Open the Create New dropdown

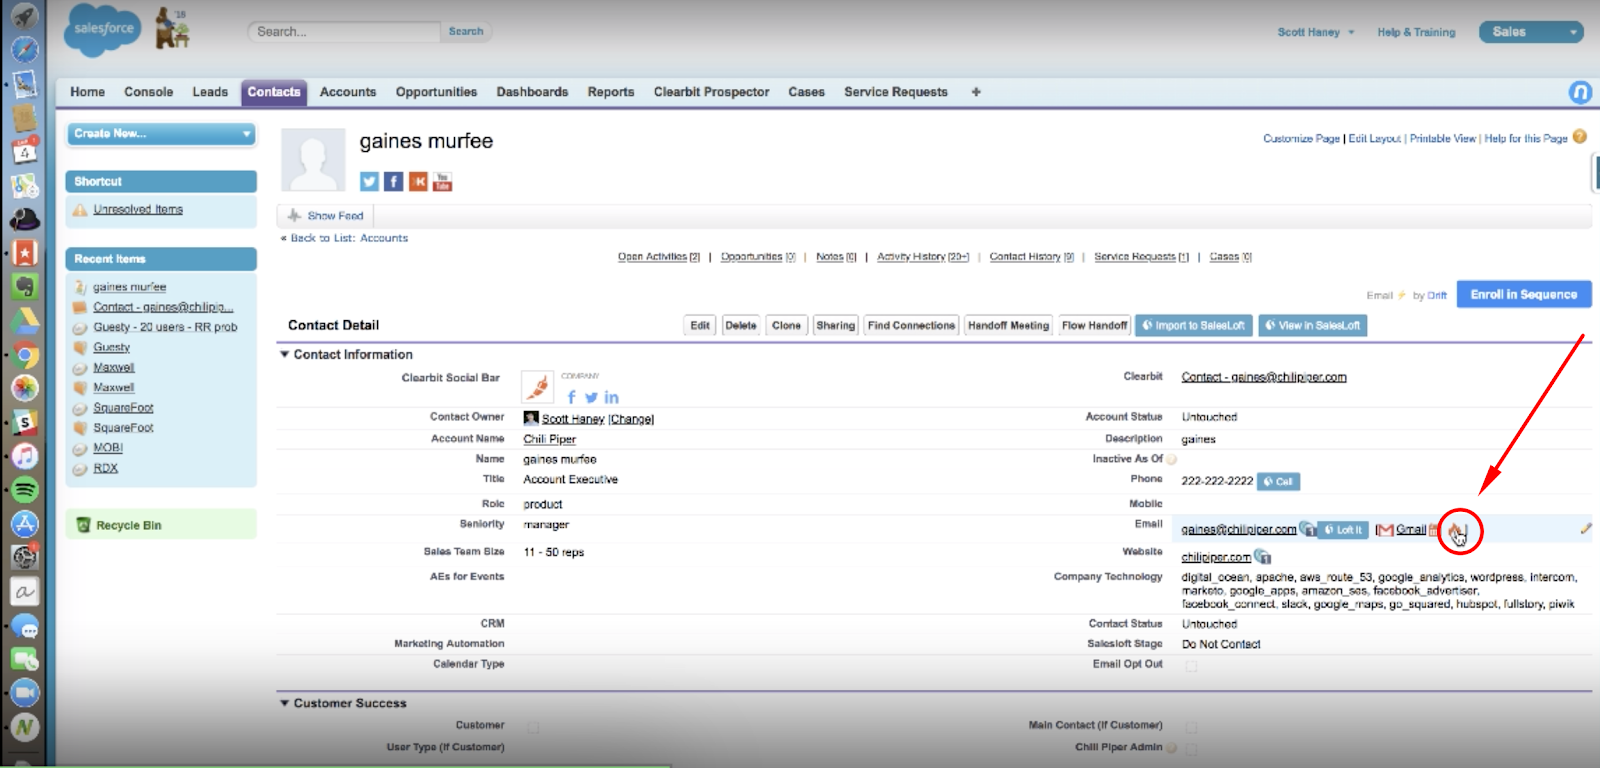pos(162,134)
